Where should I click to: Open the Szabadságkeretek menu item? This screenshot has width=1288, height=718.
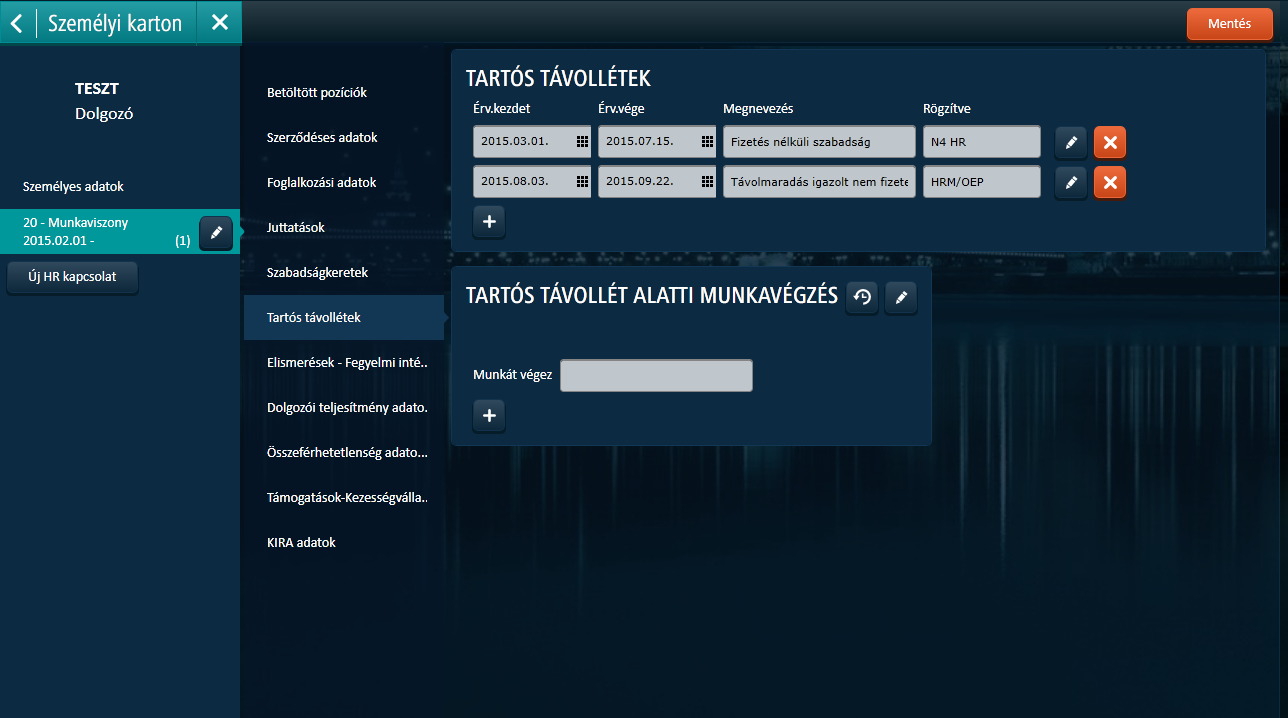(x=318, y=272)
